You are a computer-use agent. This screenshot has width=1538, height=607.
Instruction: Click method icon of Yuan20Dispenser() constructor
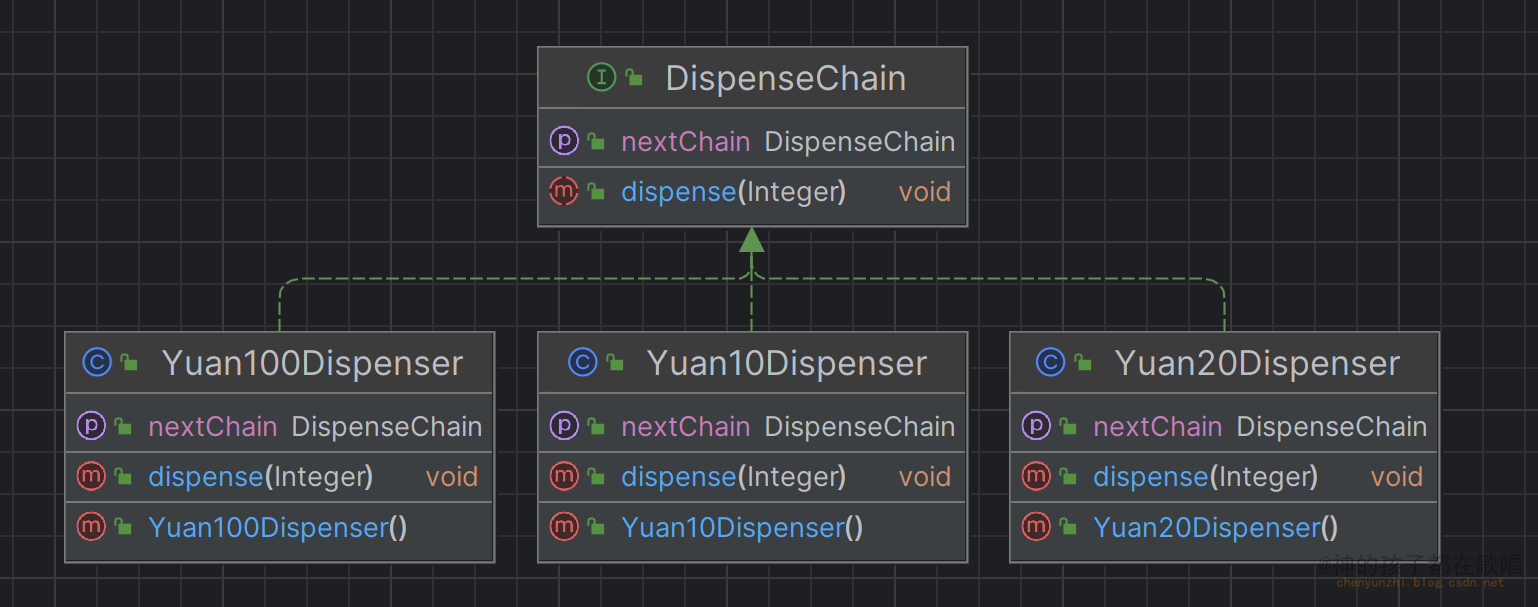(x=1036, y=526)
